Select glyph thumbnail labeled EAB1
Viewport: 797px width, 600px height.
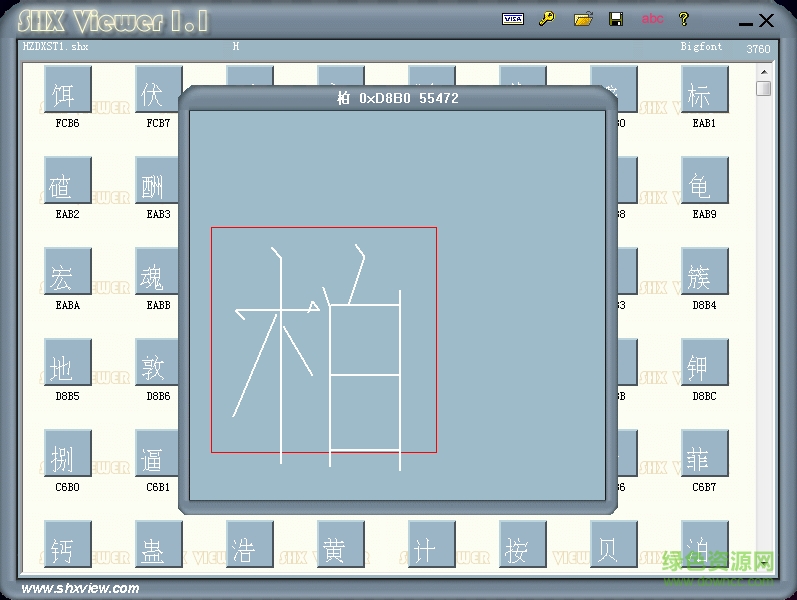704,90
